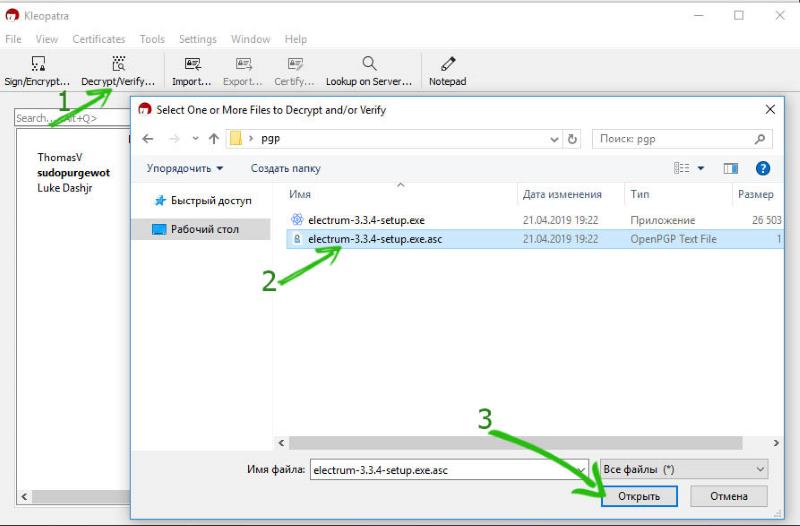Click the pgp folder icon in address bar

(x=236, y=139)
